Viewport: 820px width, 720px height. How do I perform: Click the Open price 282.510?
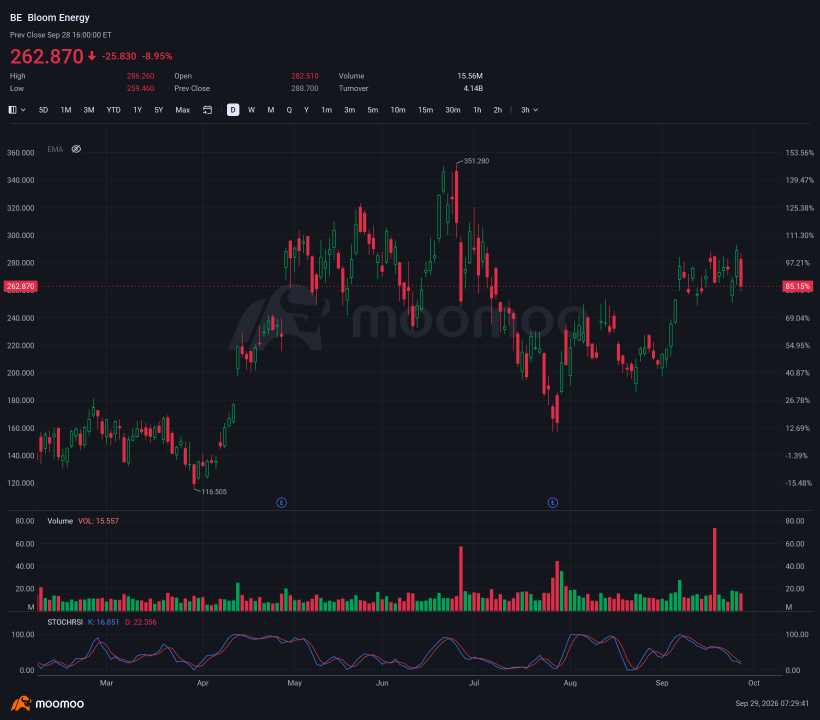coord(305,76)
